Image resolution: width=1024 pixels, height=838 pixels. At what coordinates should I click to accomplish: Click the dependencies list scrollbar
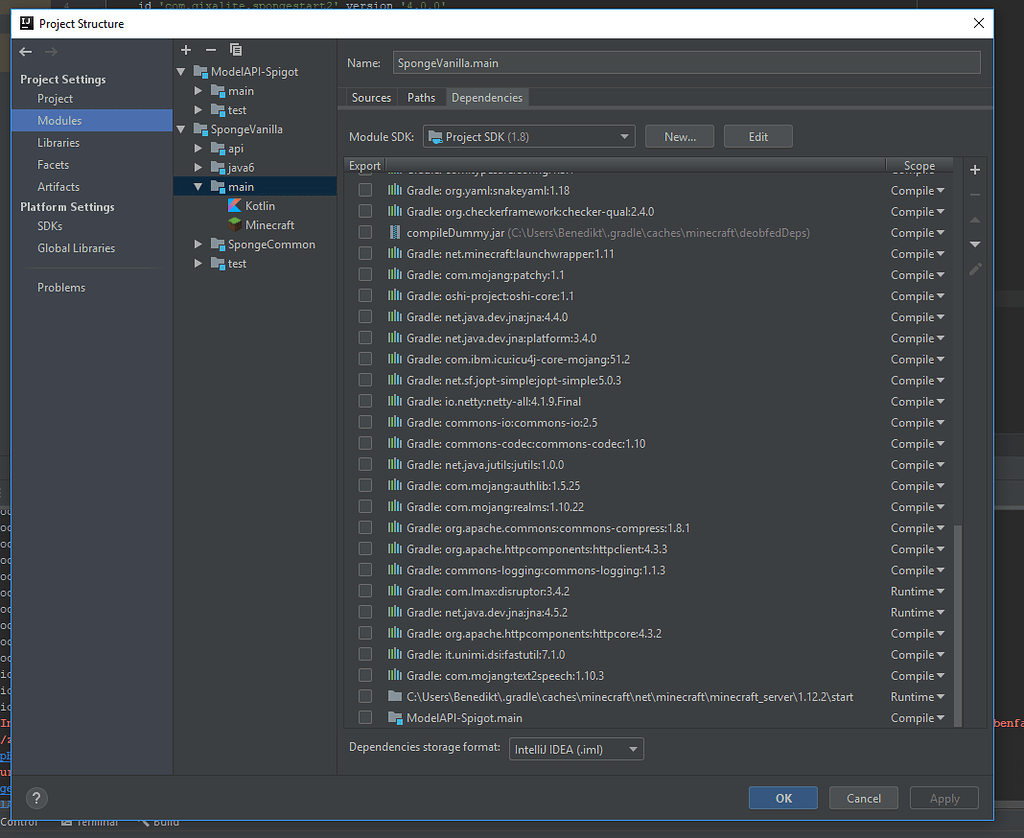(958, 626)
